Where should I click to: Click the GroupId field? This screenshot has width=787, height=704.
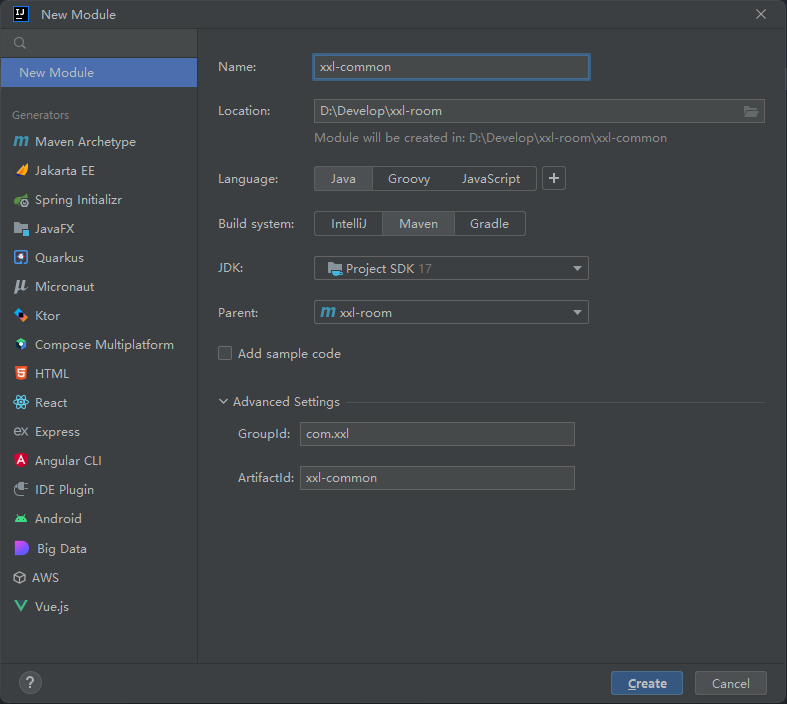[x=437, y=434]
